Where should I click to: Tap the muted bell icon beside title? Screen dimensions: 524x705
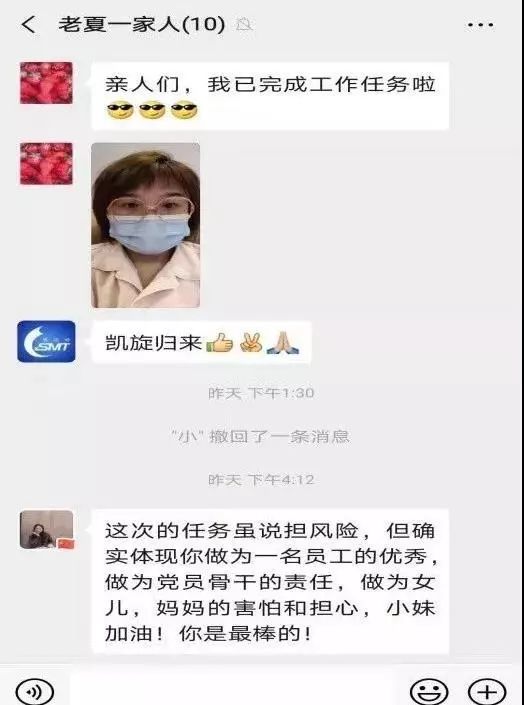coord(244,25)
